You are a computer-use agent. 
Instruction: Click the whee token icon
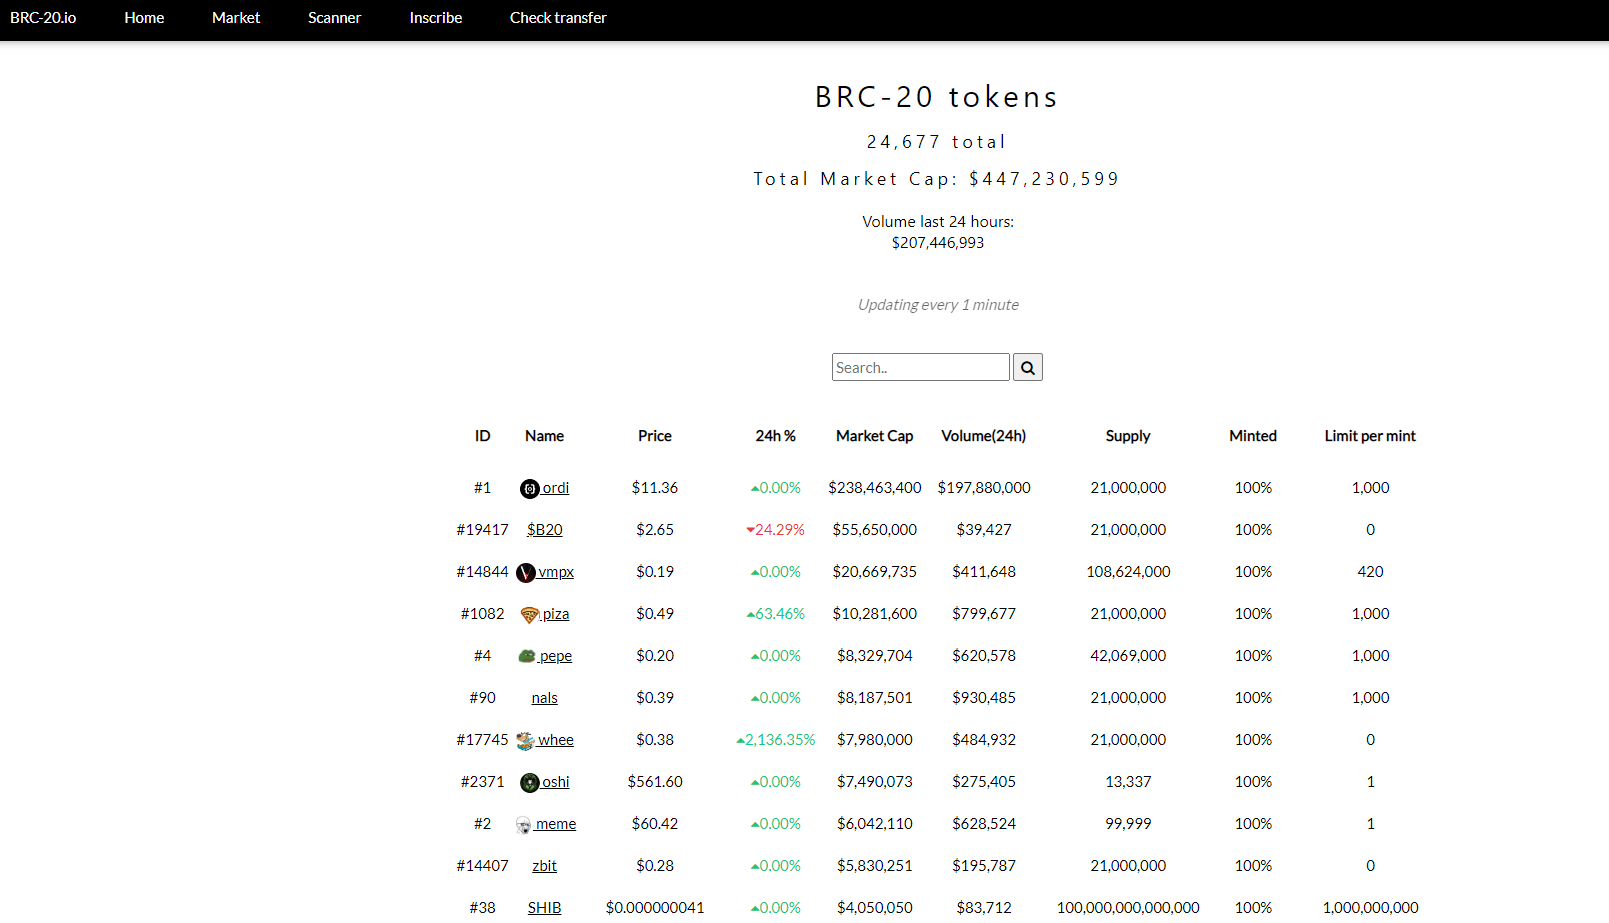coord(525,741)
